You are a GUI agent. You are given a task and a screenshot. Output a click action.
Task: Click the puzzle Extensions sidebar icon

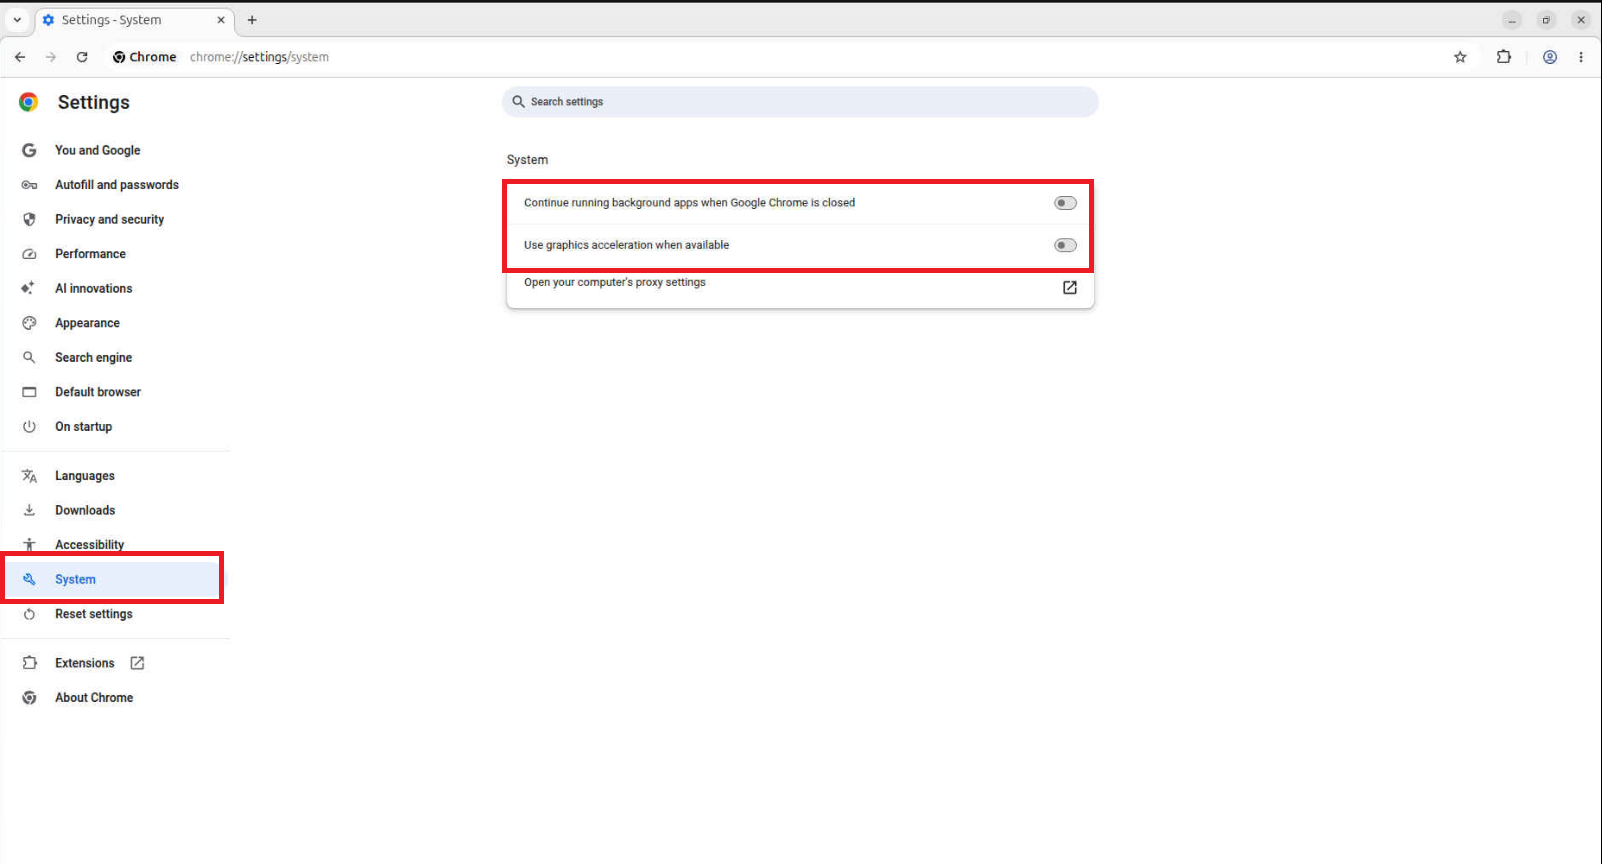coord(29,663)
